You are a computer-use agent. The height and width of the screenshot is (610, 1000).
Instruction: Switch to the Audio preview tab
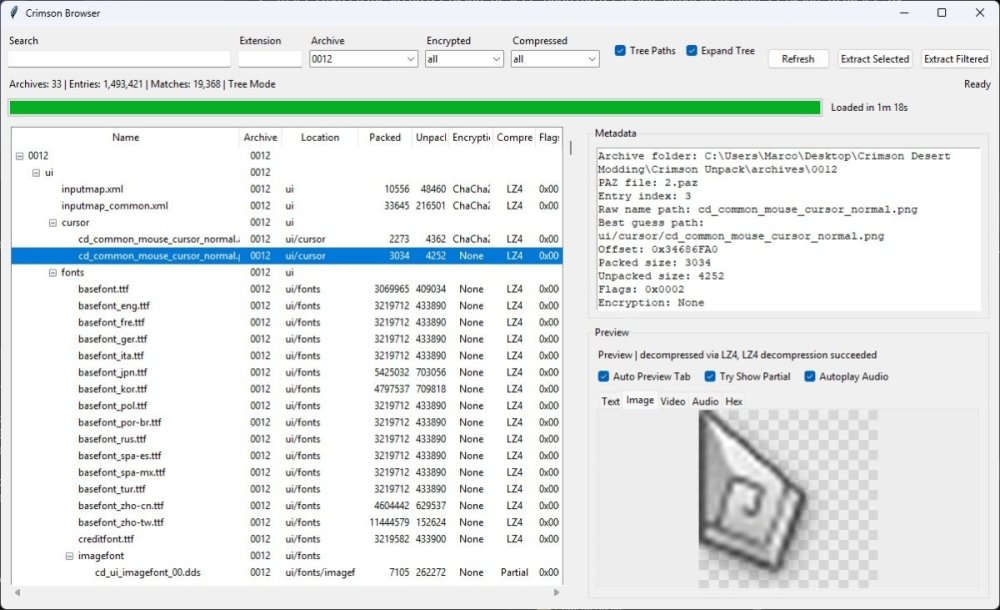tap(705, 401)
